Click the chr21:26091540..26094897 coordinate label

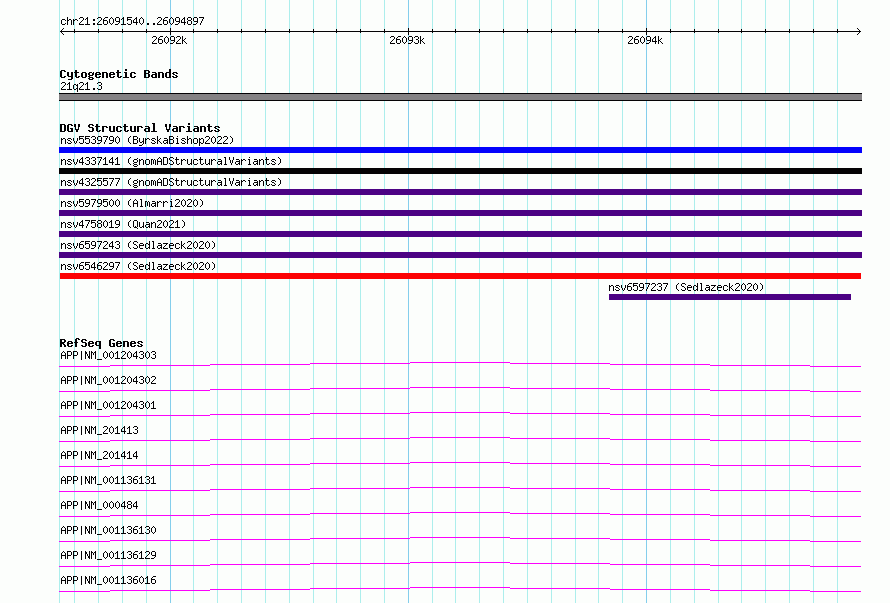click(132, 21)
